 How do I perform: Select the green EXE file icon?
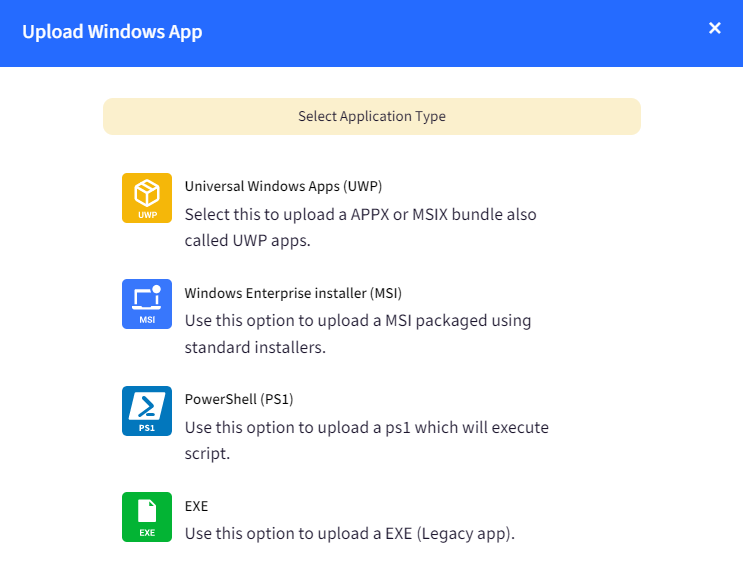(x=147, y=517)
